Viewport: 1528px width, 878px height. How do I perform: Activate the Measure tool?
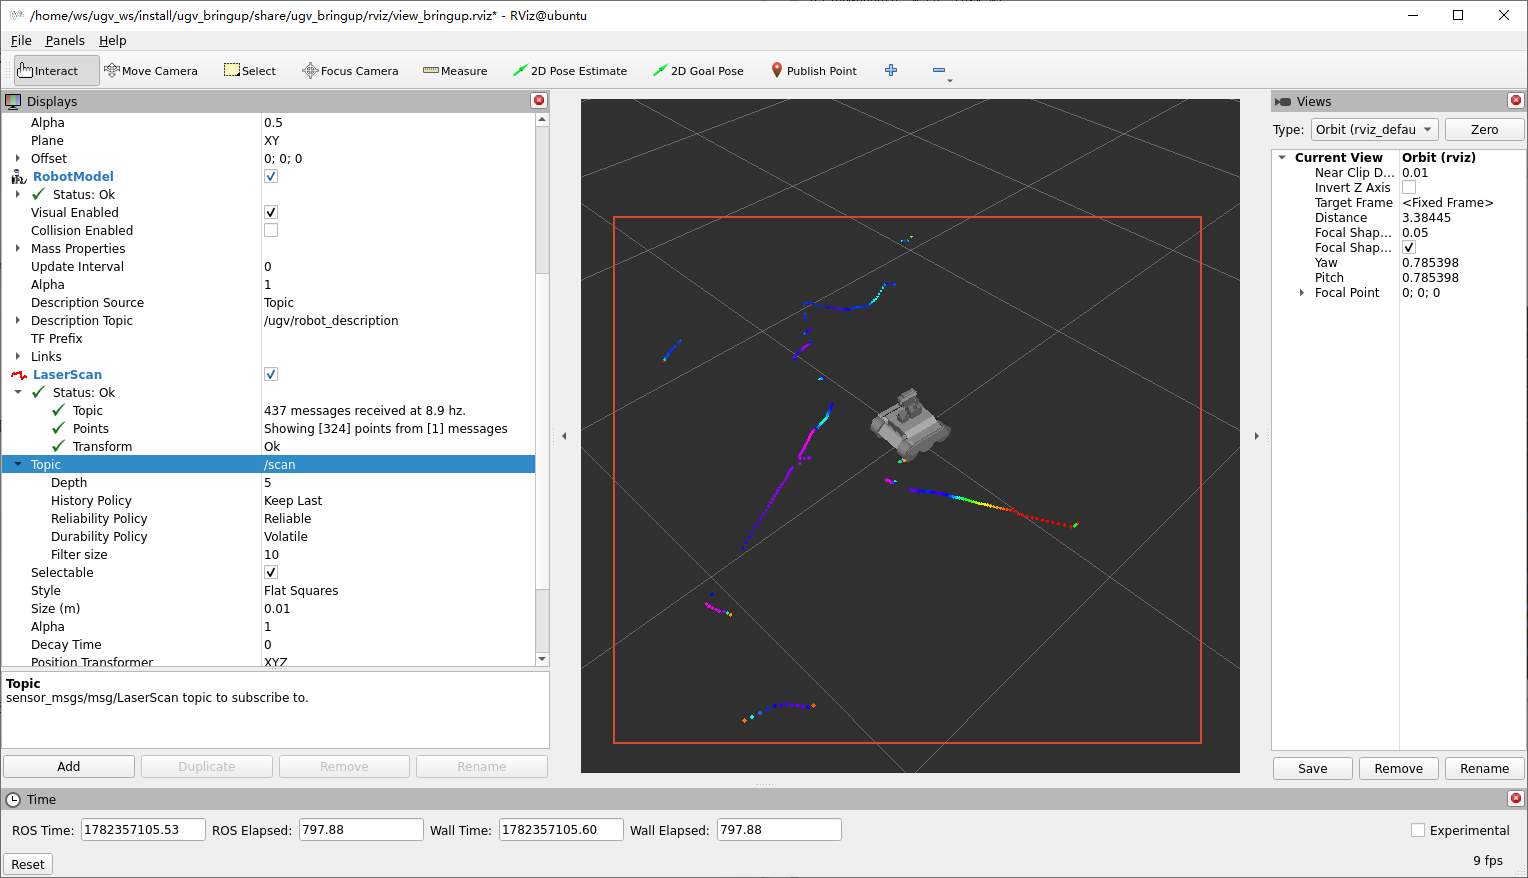[455, 71]
